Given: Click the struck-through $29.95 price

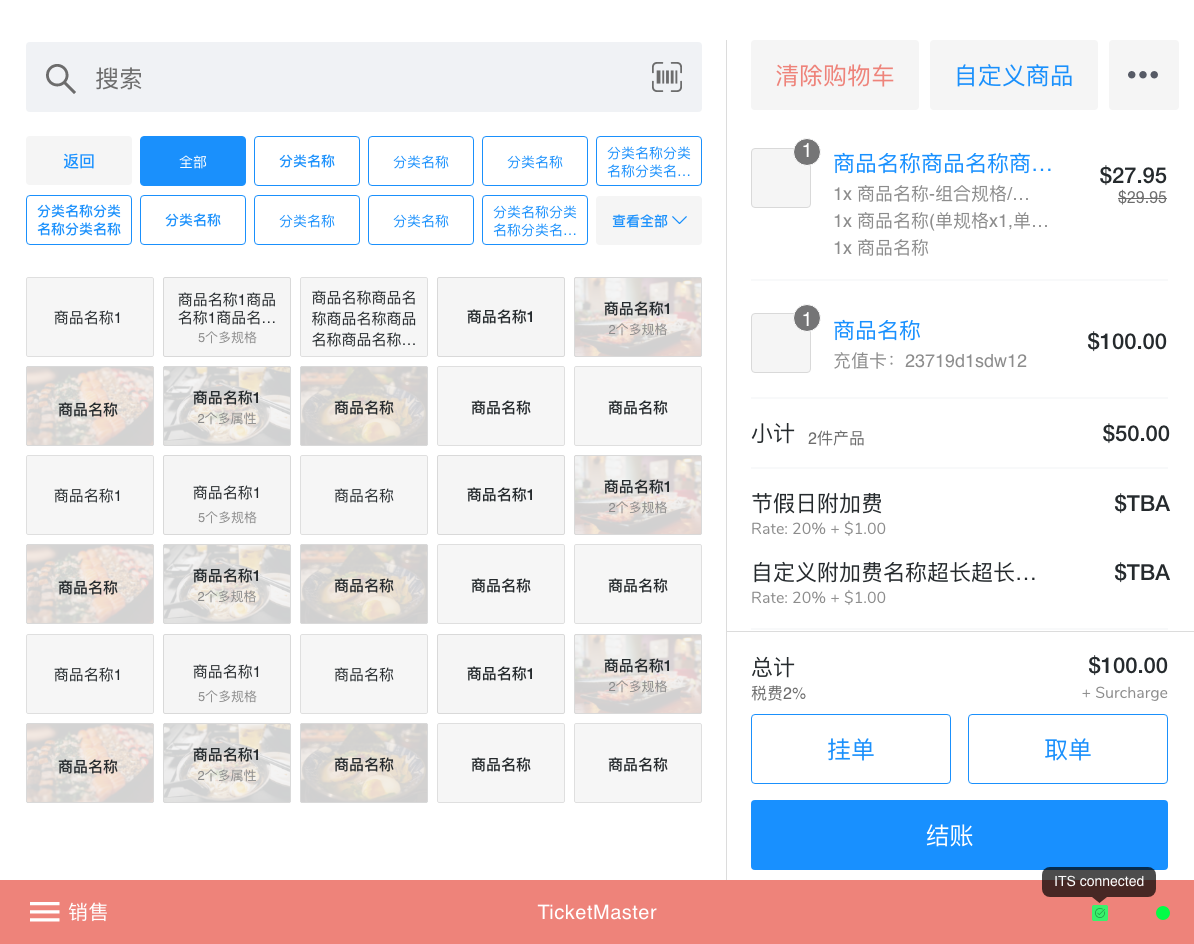Looking at the screenshot, I should [1142, 197].
